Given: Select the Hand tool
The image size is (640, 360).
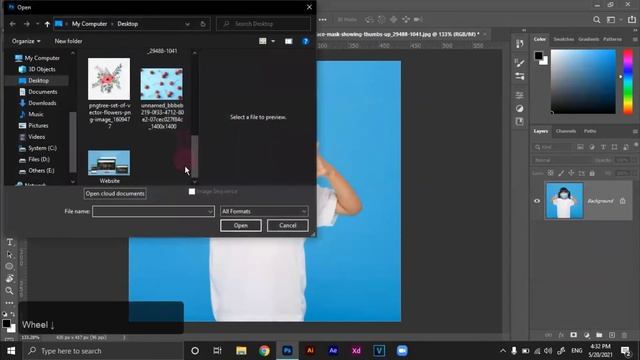Looking at the screenshot, I should (9, 279).
